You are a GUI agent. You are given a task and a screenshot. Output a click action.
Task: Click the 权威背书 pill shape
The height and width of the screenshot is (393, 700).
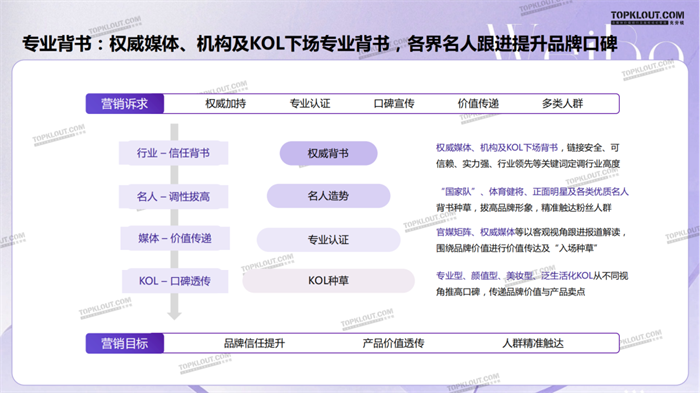pyautogui.click(x=329, y=153)
